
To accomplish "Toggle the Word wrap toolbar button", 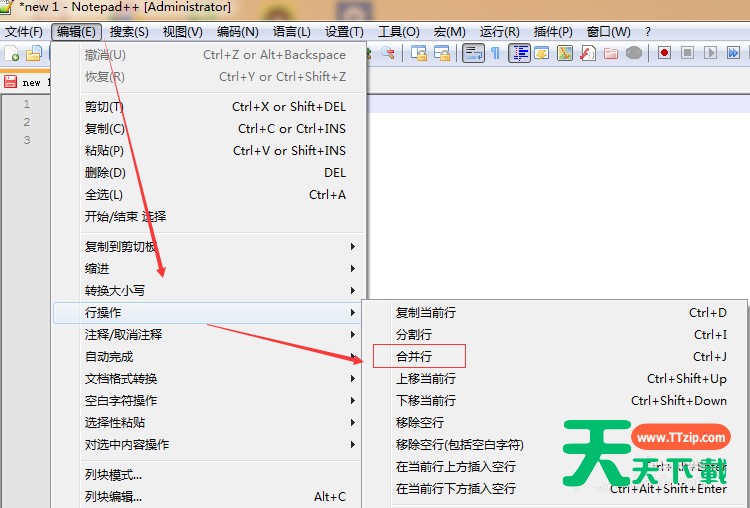I will (x=473, y=53).
